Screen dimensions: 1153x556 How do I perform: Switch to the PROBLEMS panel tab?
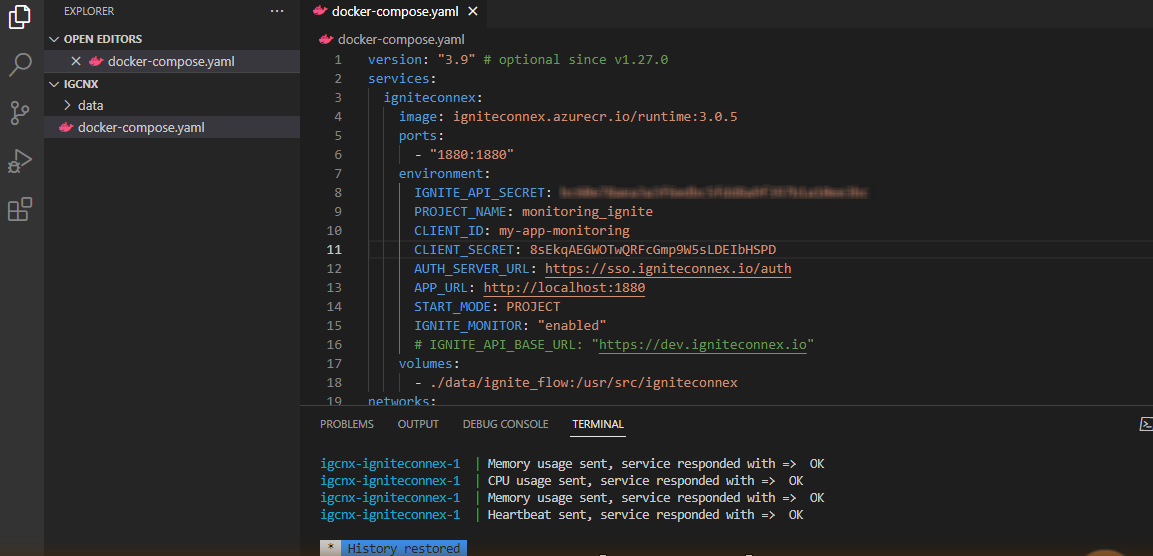(346, 424)
